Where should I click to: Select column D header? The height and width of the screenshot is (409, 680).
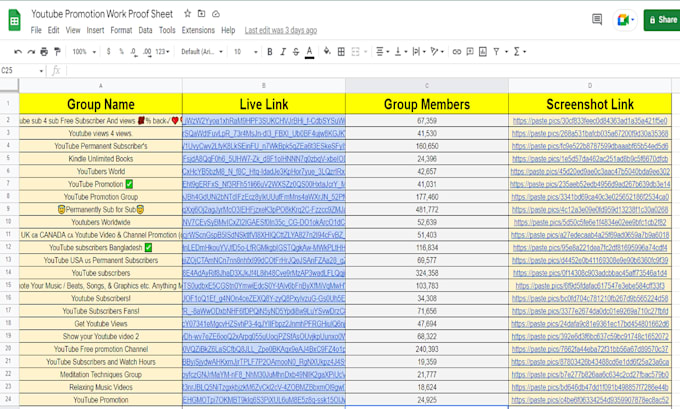point(590,85)
